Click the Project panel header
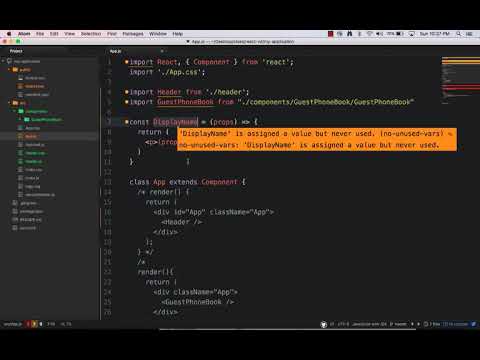The width and height of the screenshot is (480, 360). pos(16,51)
